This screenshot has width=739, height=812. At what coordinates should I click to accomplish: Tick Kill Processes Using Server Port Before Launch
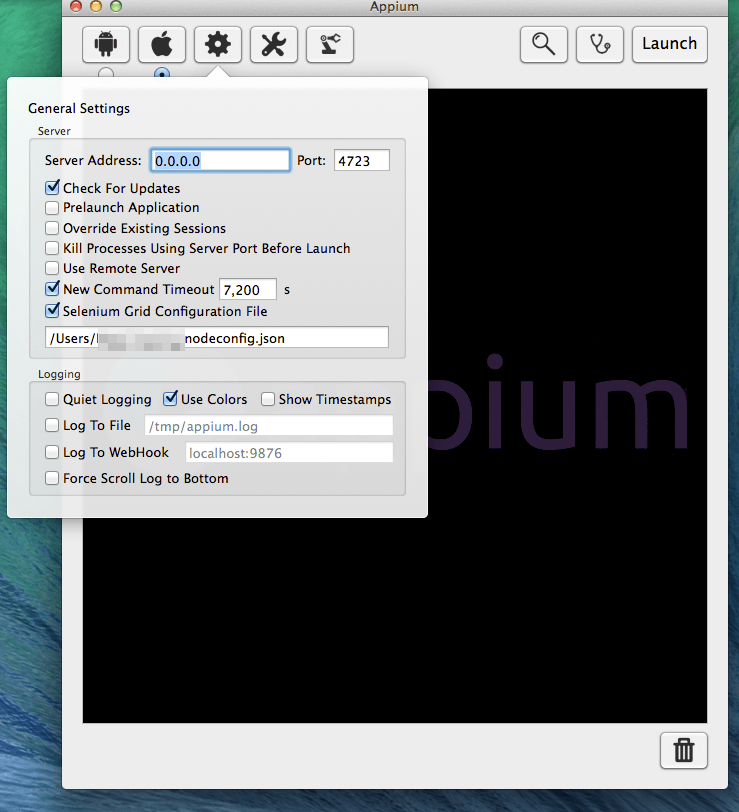52,249
